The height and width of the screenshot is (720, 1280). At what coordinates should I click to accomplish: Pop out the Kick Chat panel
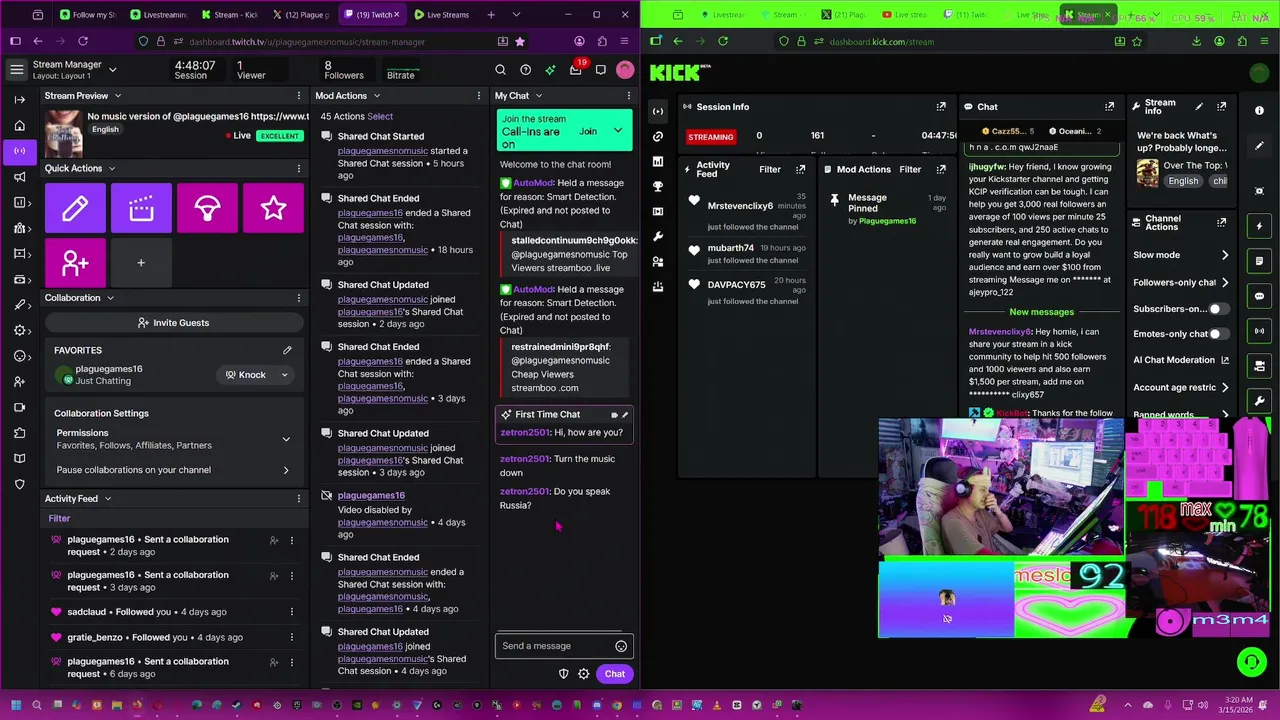(x=1109, y=106)
